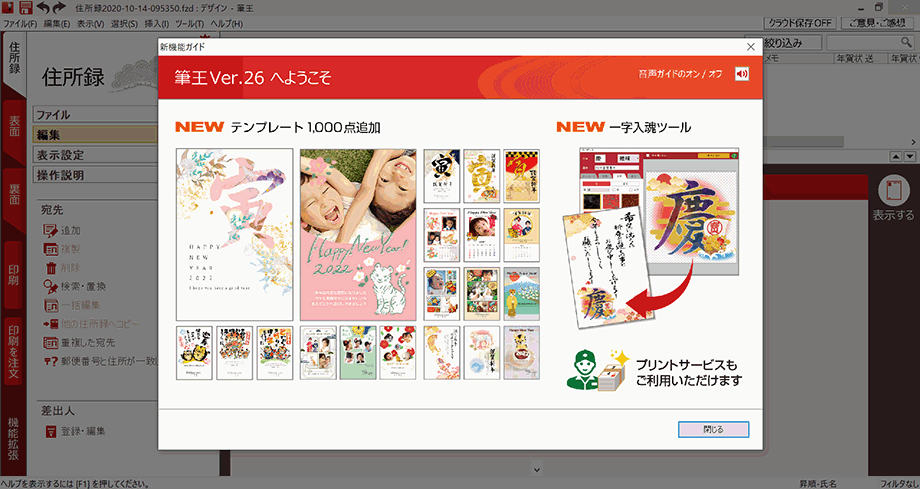This screenshot has height=489, width=920.
Task: Click the 検索・置換 icon
Action: click(x=51, y=286)
